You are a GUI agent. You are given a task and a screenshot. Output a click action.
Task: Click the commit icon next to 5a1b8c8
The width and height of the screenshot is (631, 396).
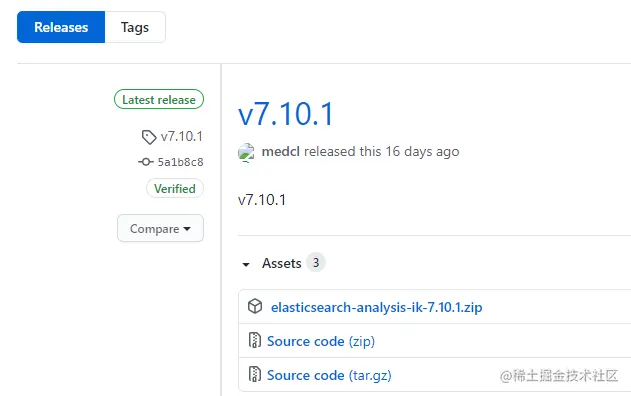click(146, 162)
